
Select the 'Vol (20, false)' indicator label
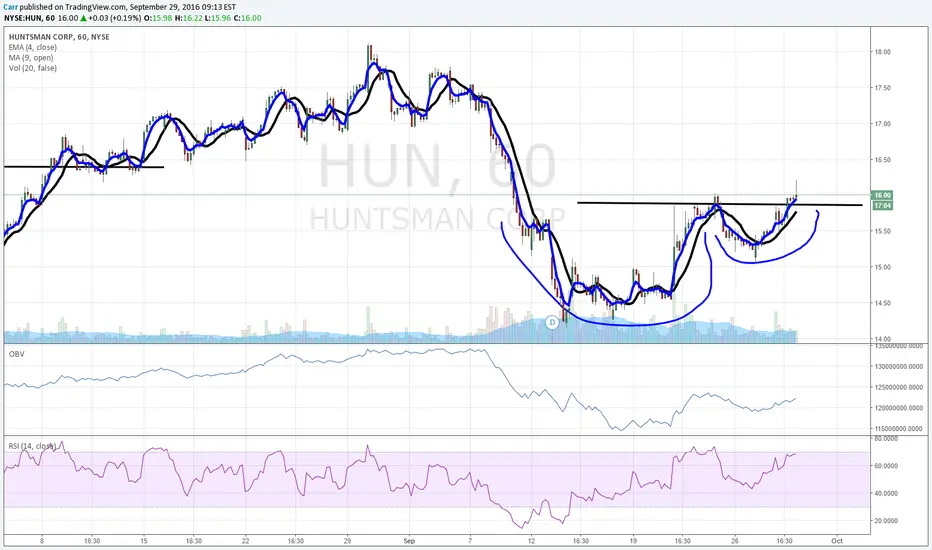[33, 68]
